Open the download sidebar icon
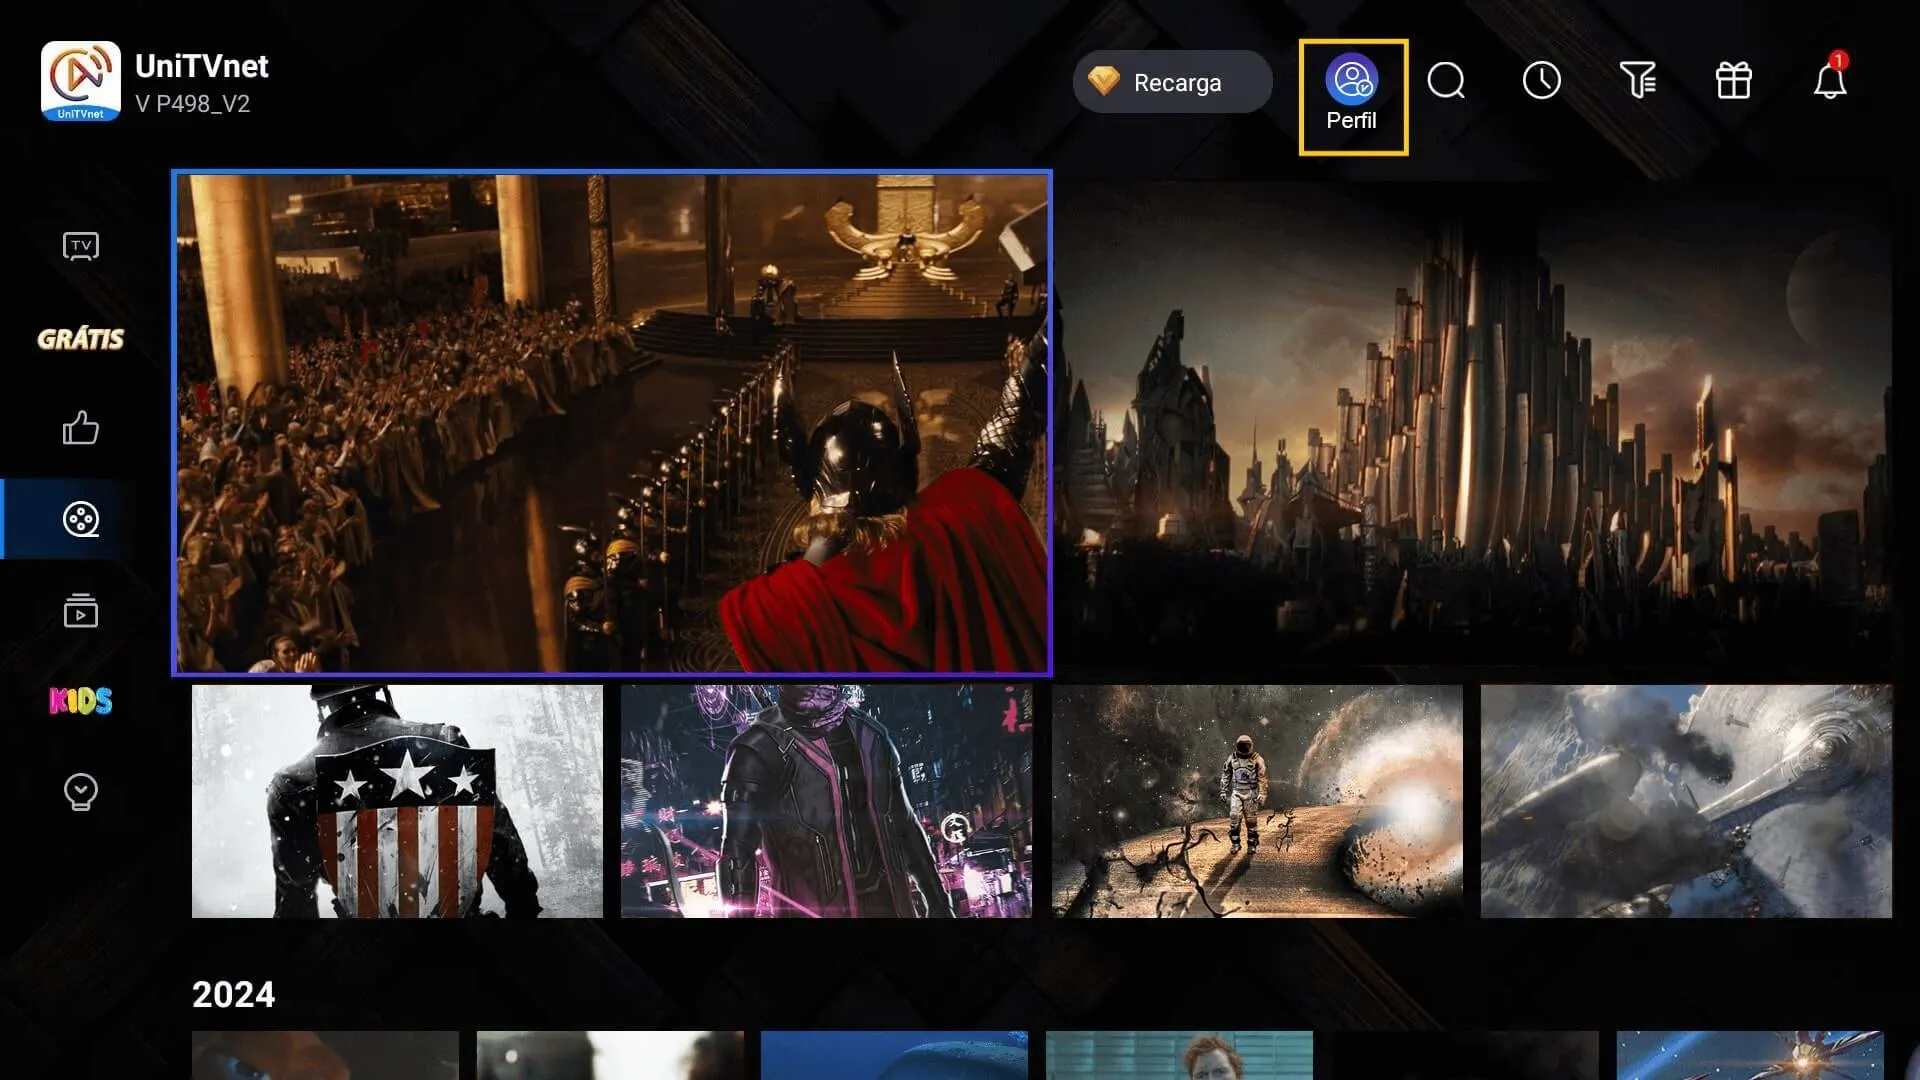 pos(81,792)
